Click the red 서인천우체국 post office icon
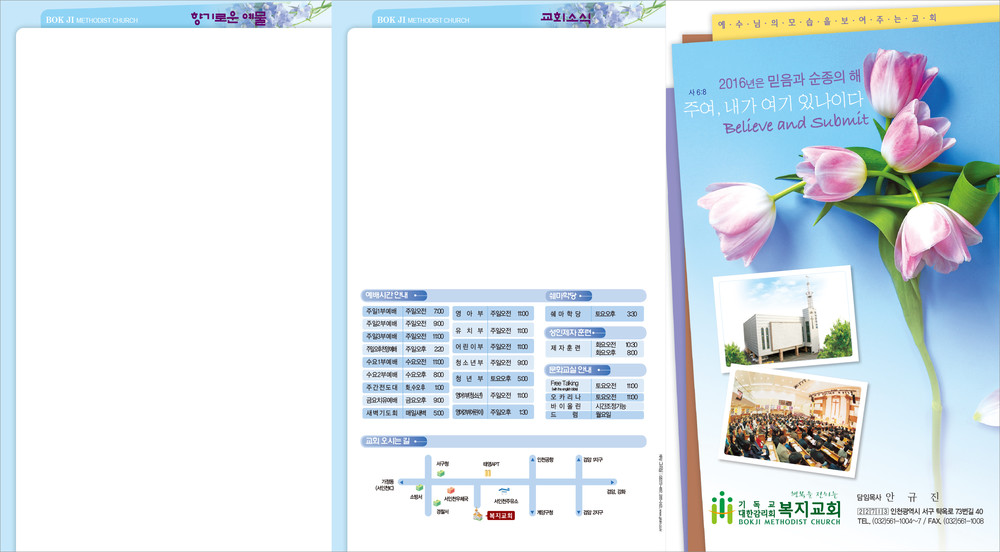1000x552 pixels. [x=452, y=490]
